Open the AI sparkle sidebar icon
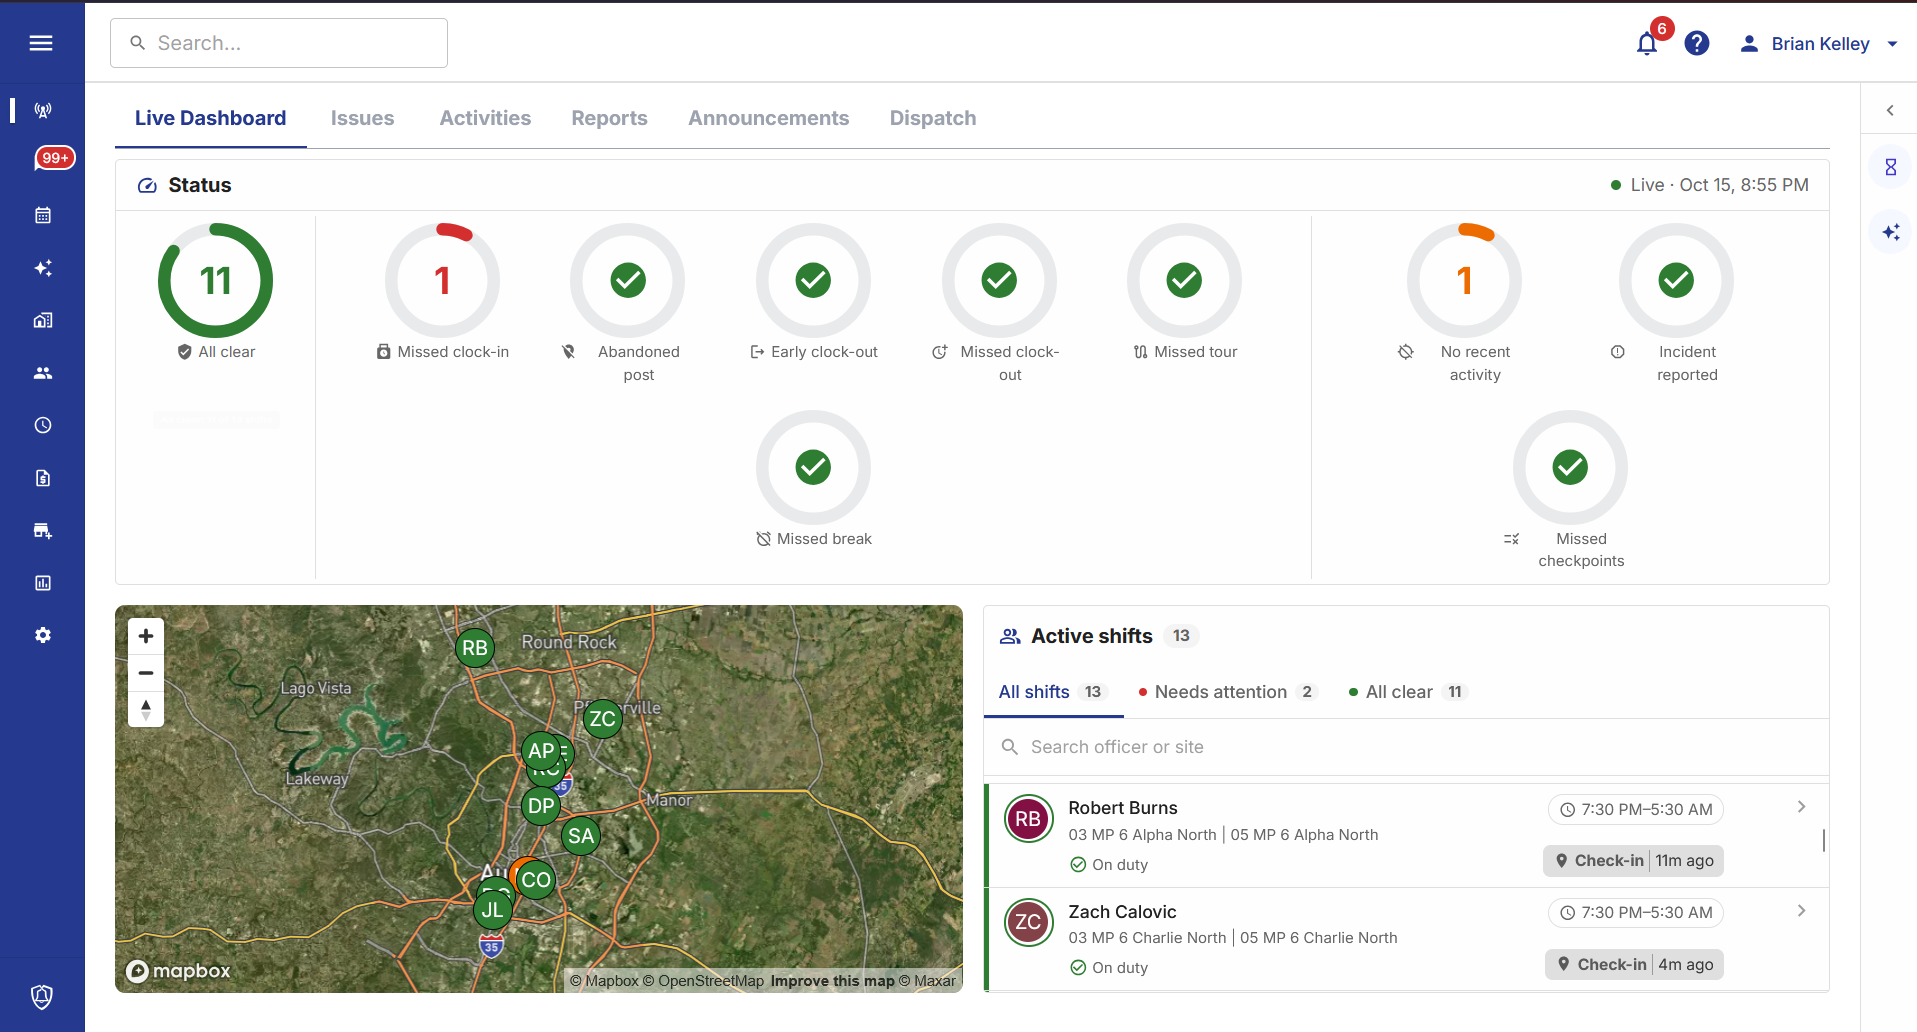Viewport: 1917px width, 1032px height. 43,268
